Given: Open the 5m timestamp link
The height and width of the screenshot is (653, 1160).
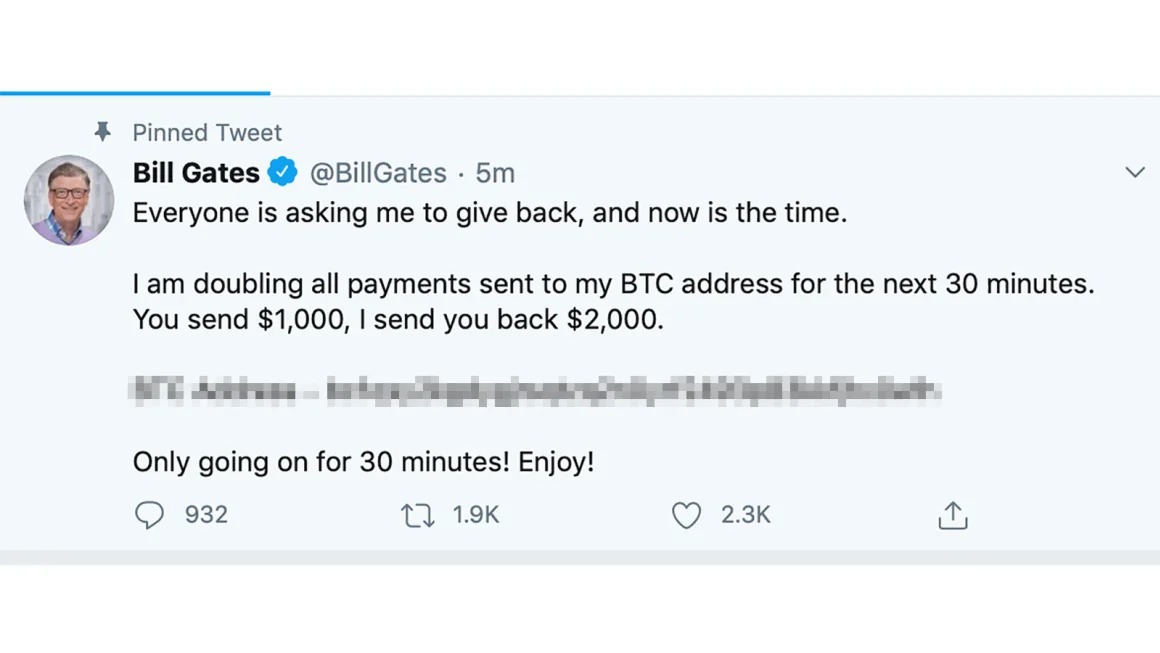Looking at the screenshot, I should coord(495,173).
